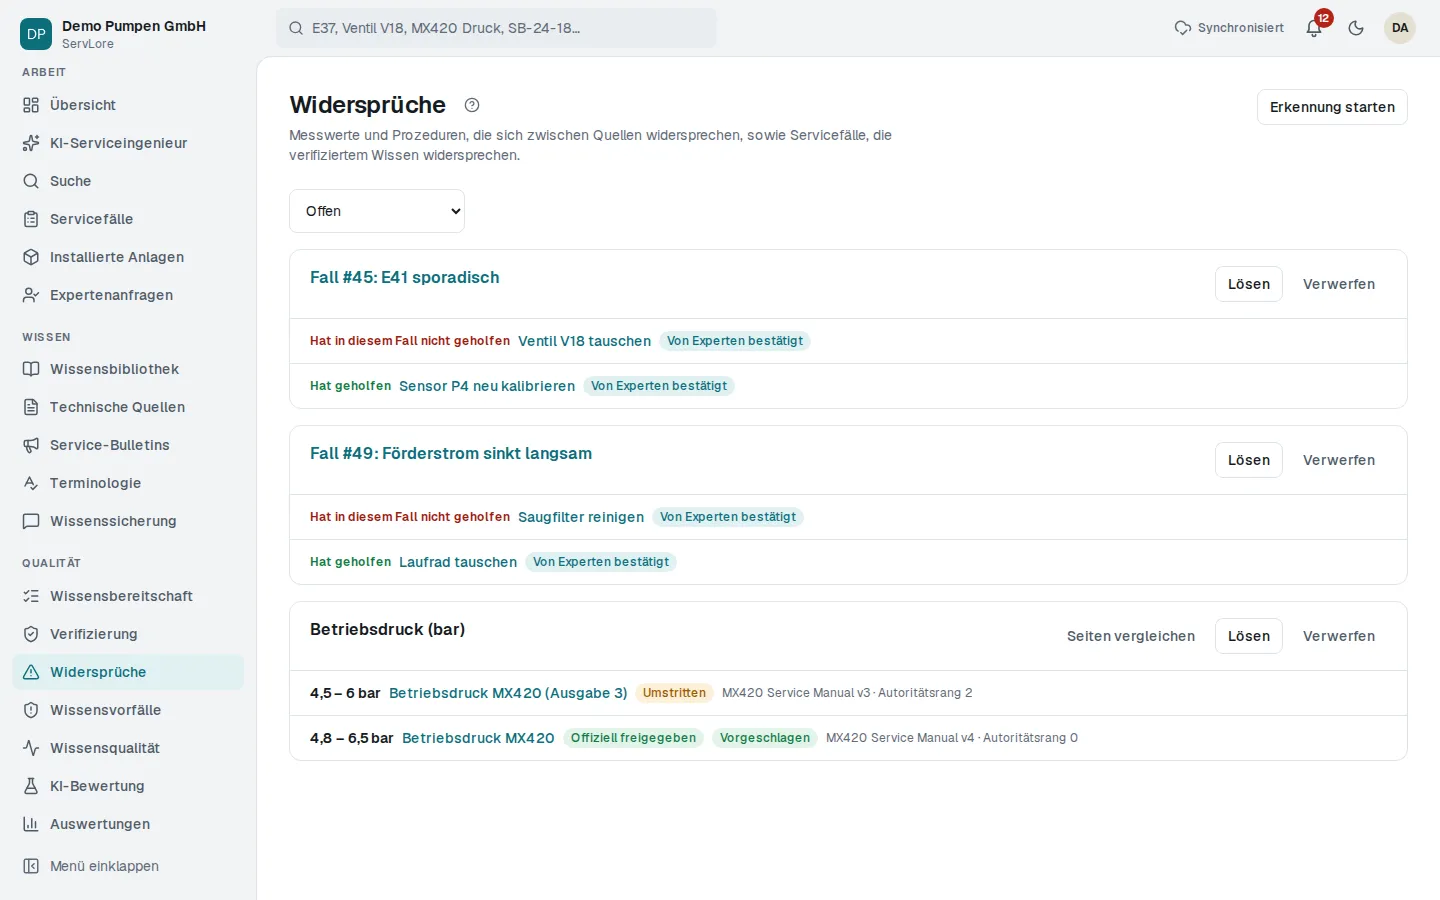
Task: Open the Ventil V18 tauschen procedure
Action: (x=584, y=341)
